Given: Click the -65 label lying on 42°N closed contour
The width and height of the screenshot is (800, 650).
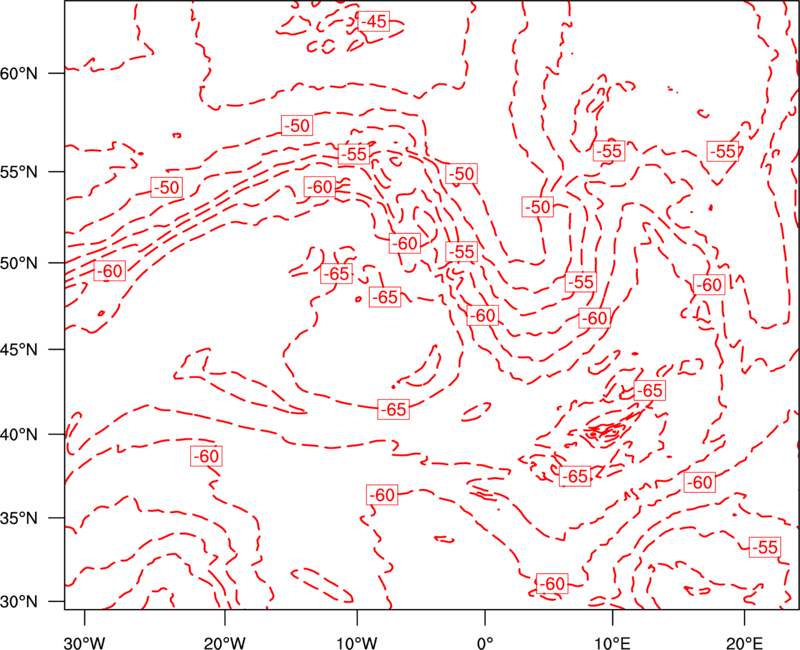Looking at the screenshot, I should tap(393, 410).
